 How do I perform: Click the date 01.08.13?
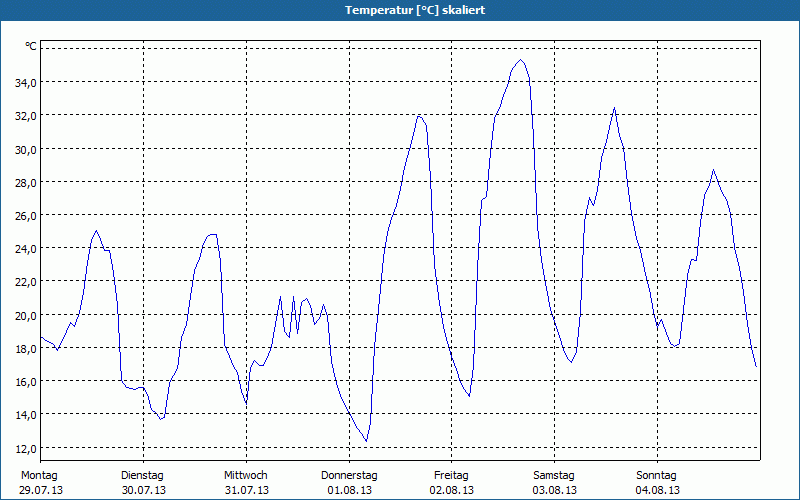tap(349, 490)
